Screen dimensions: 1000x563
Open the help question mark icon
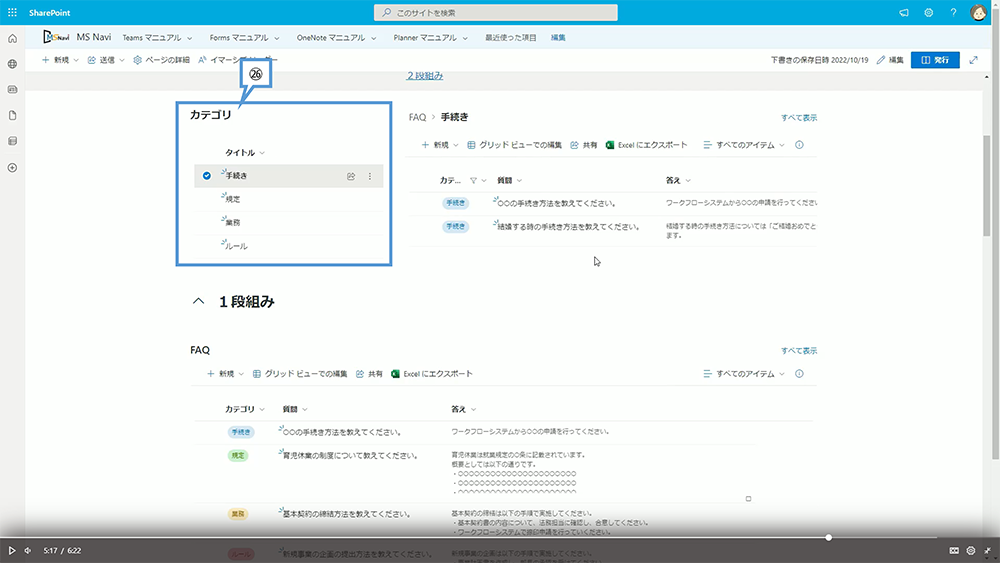point(953,13)
